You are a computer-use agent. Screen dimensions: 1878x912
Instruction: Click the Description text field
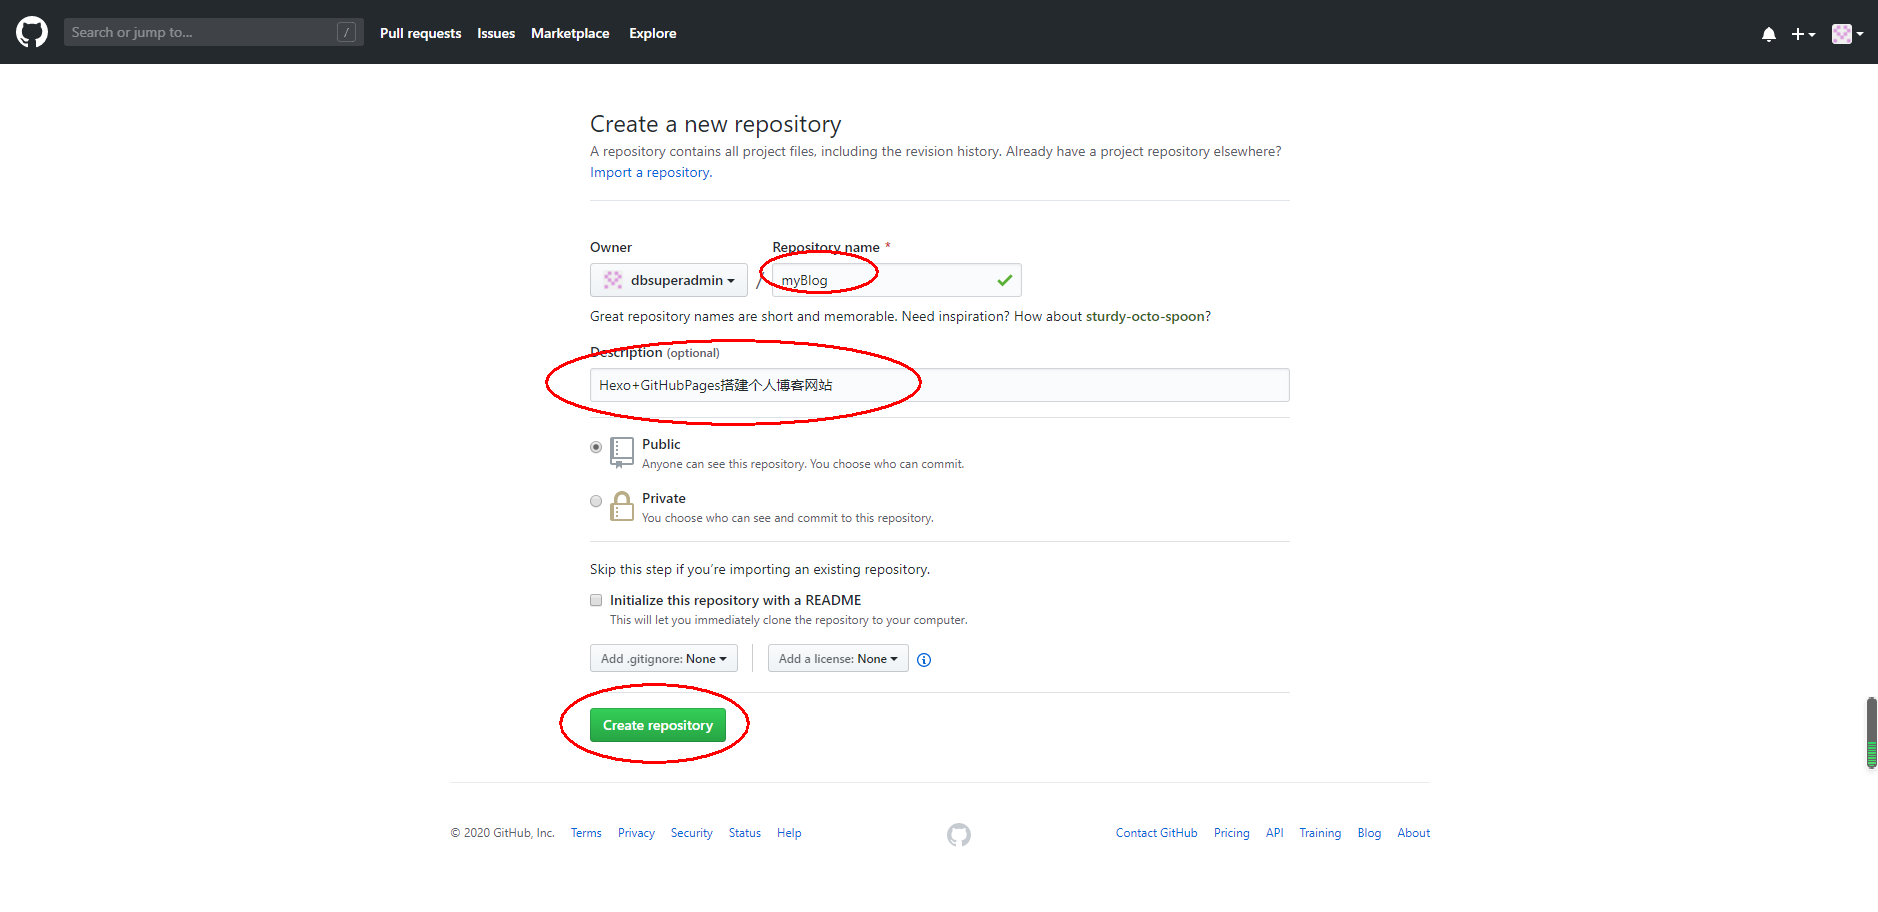(940, 385)
